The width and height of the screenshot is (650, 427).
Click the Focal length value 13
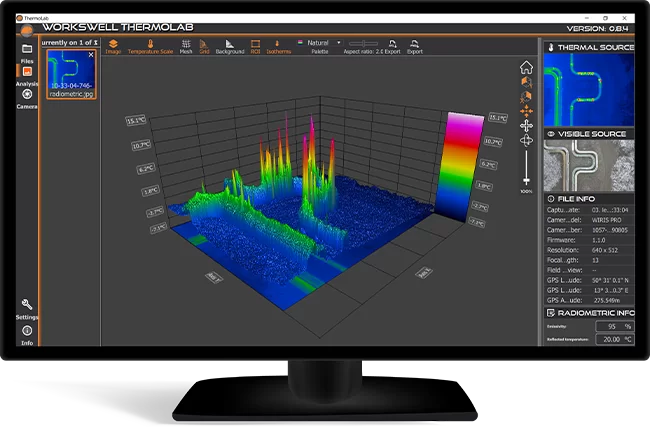coord(595,260)
